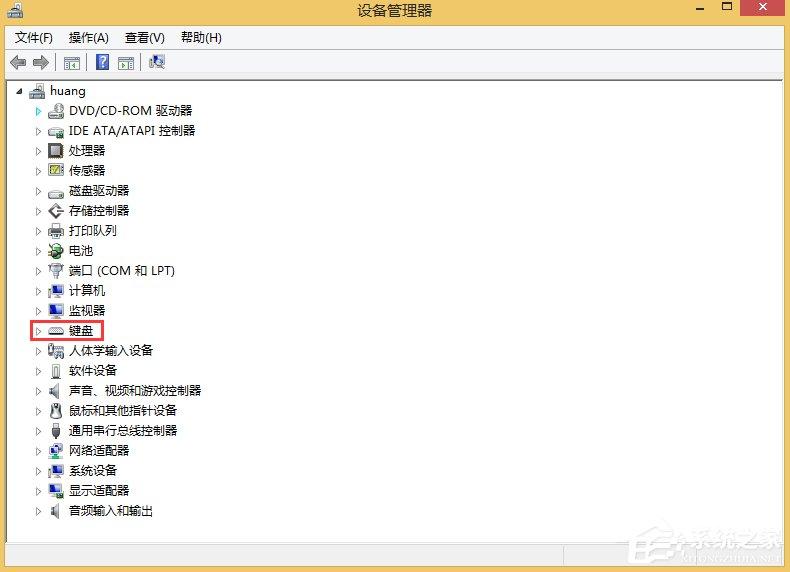Viewport: 790px width, 572px height.
Task: Expand the DVD/CD-ROM 驱动器 node
Action: coord(38,111)
